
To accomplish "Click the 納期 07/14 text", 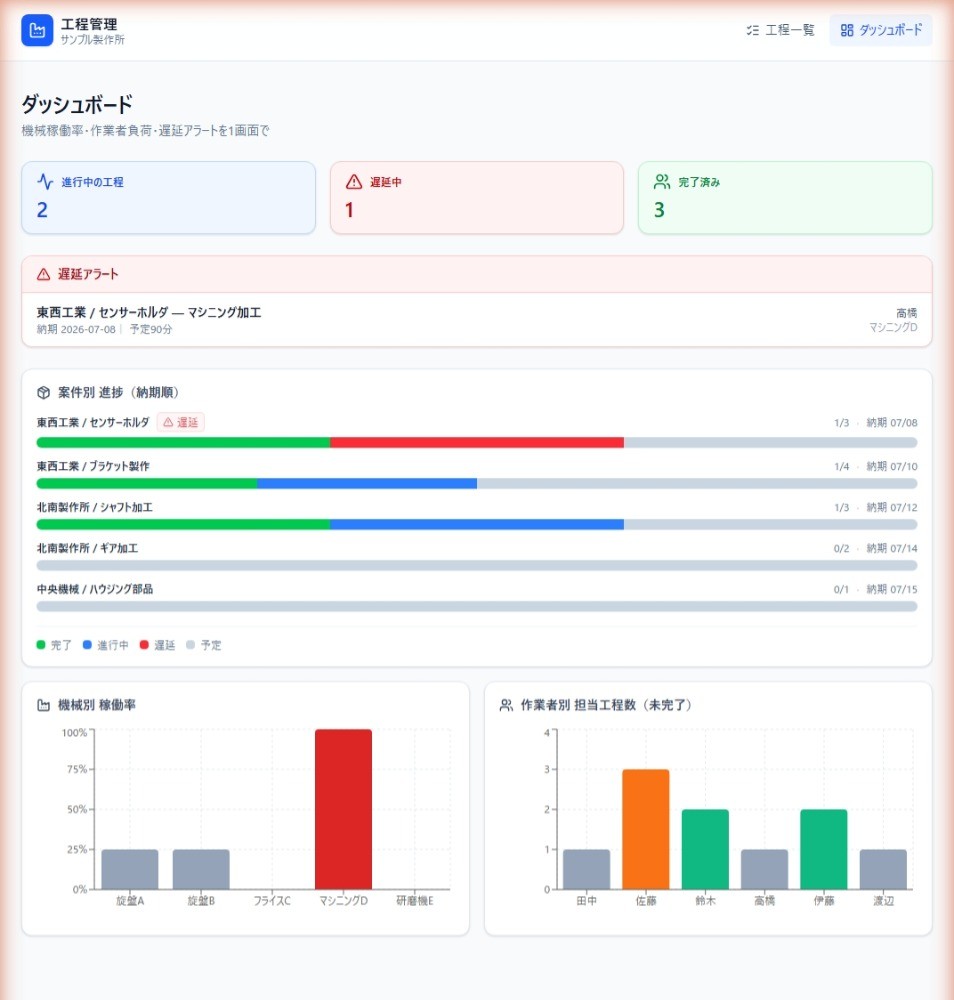I will tap(892, 548).
